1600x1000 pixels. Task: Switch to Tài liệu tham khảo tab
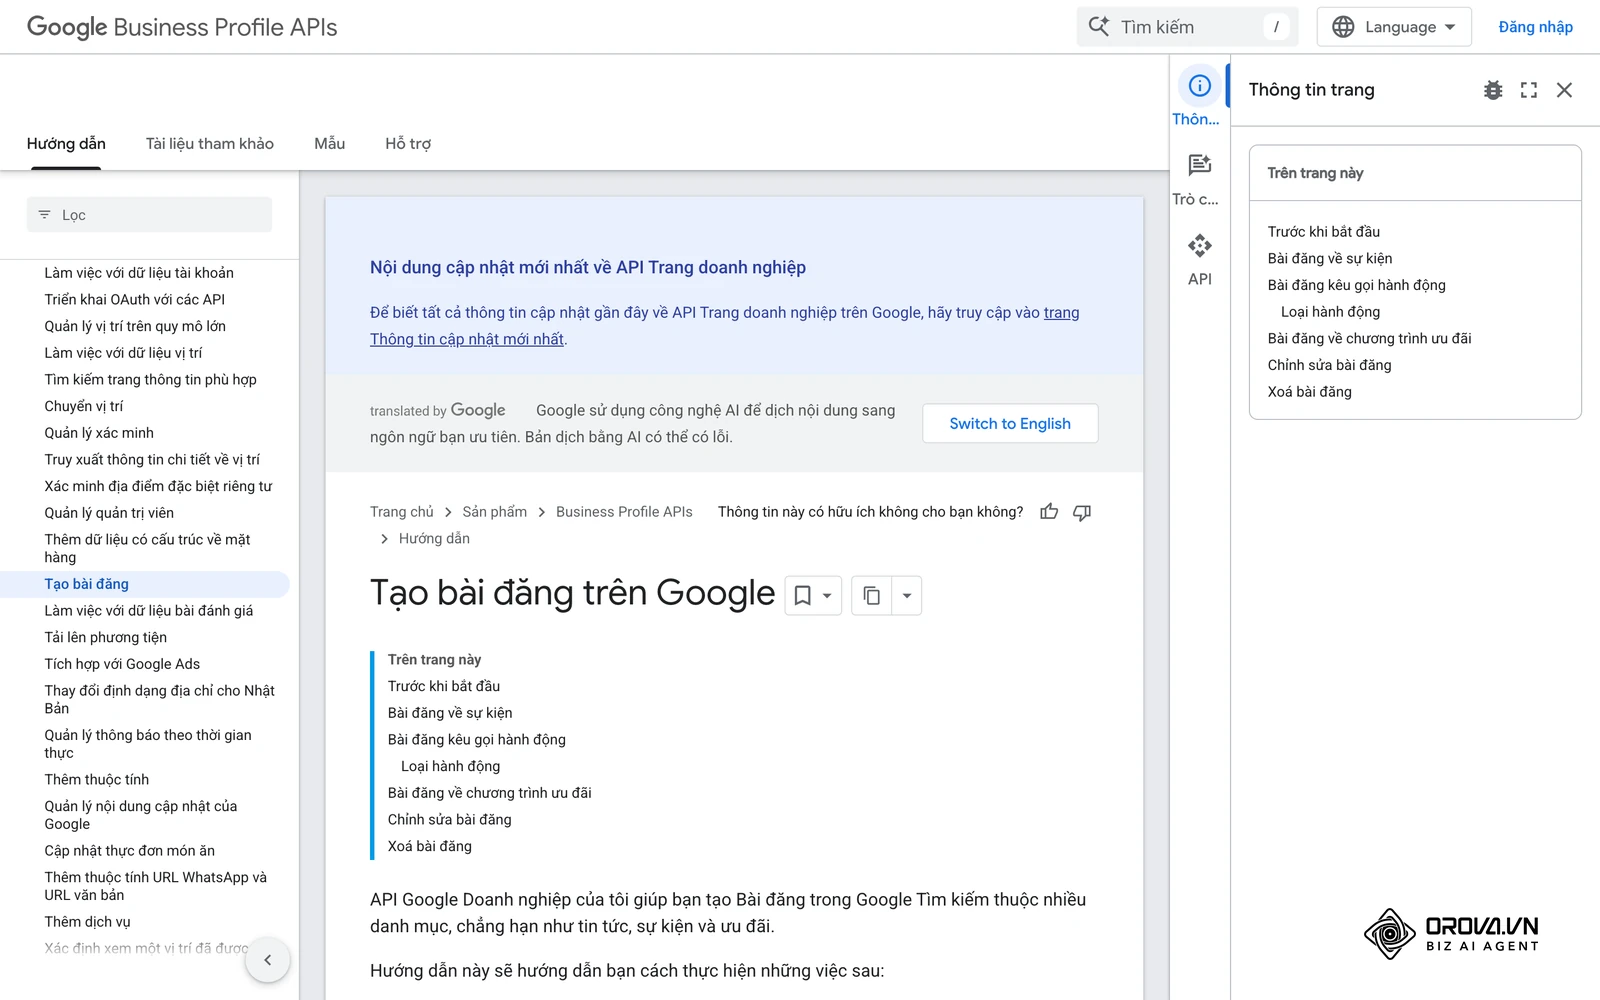210,143
